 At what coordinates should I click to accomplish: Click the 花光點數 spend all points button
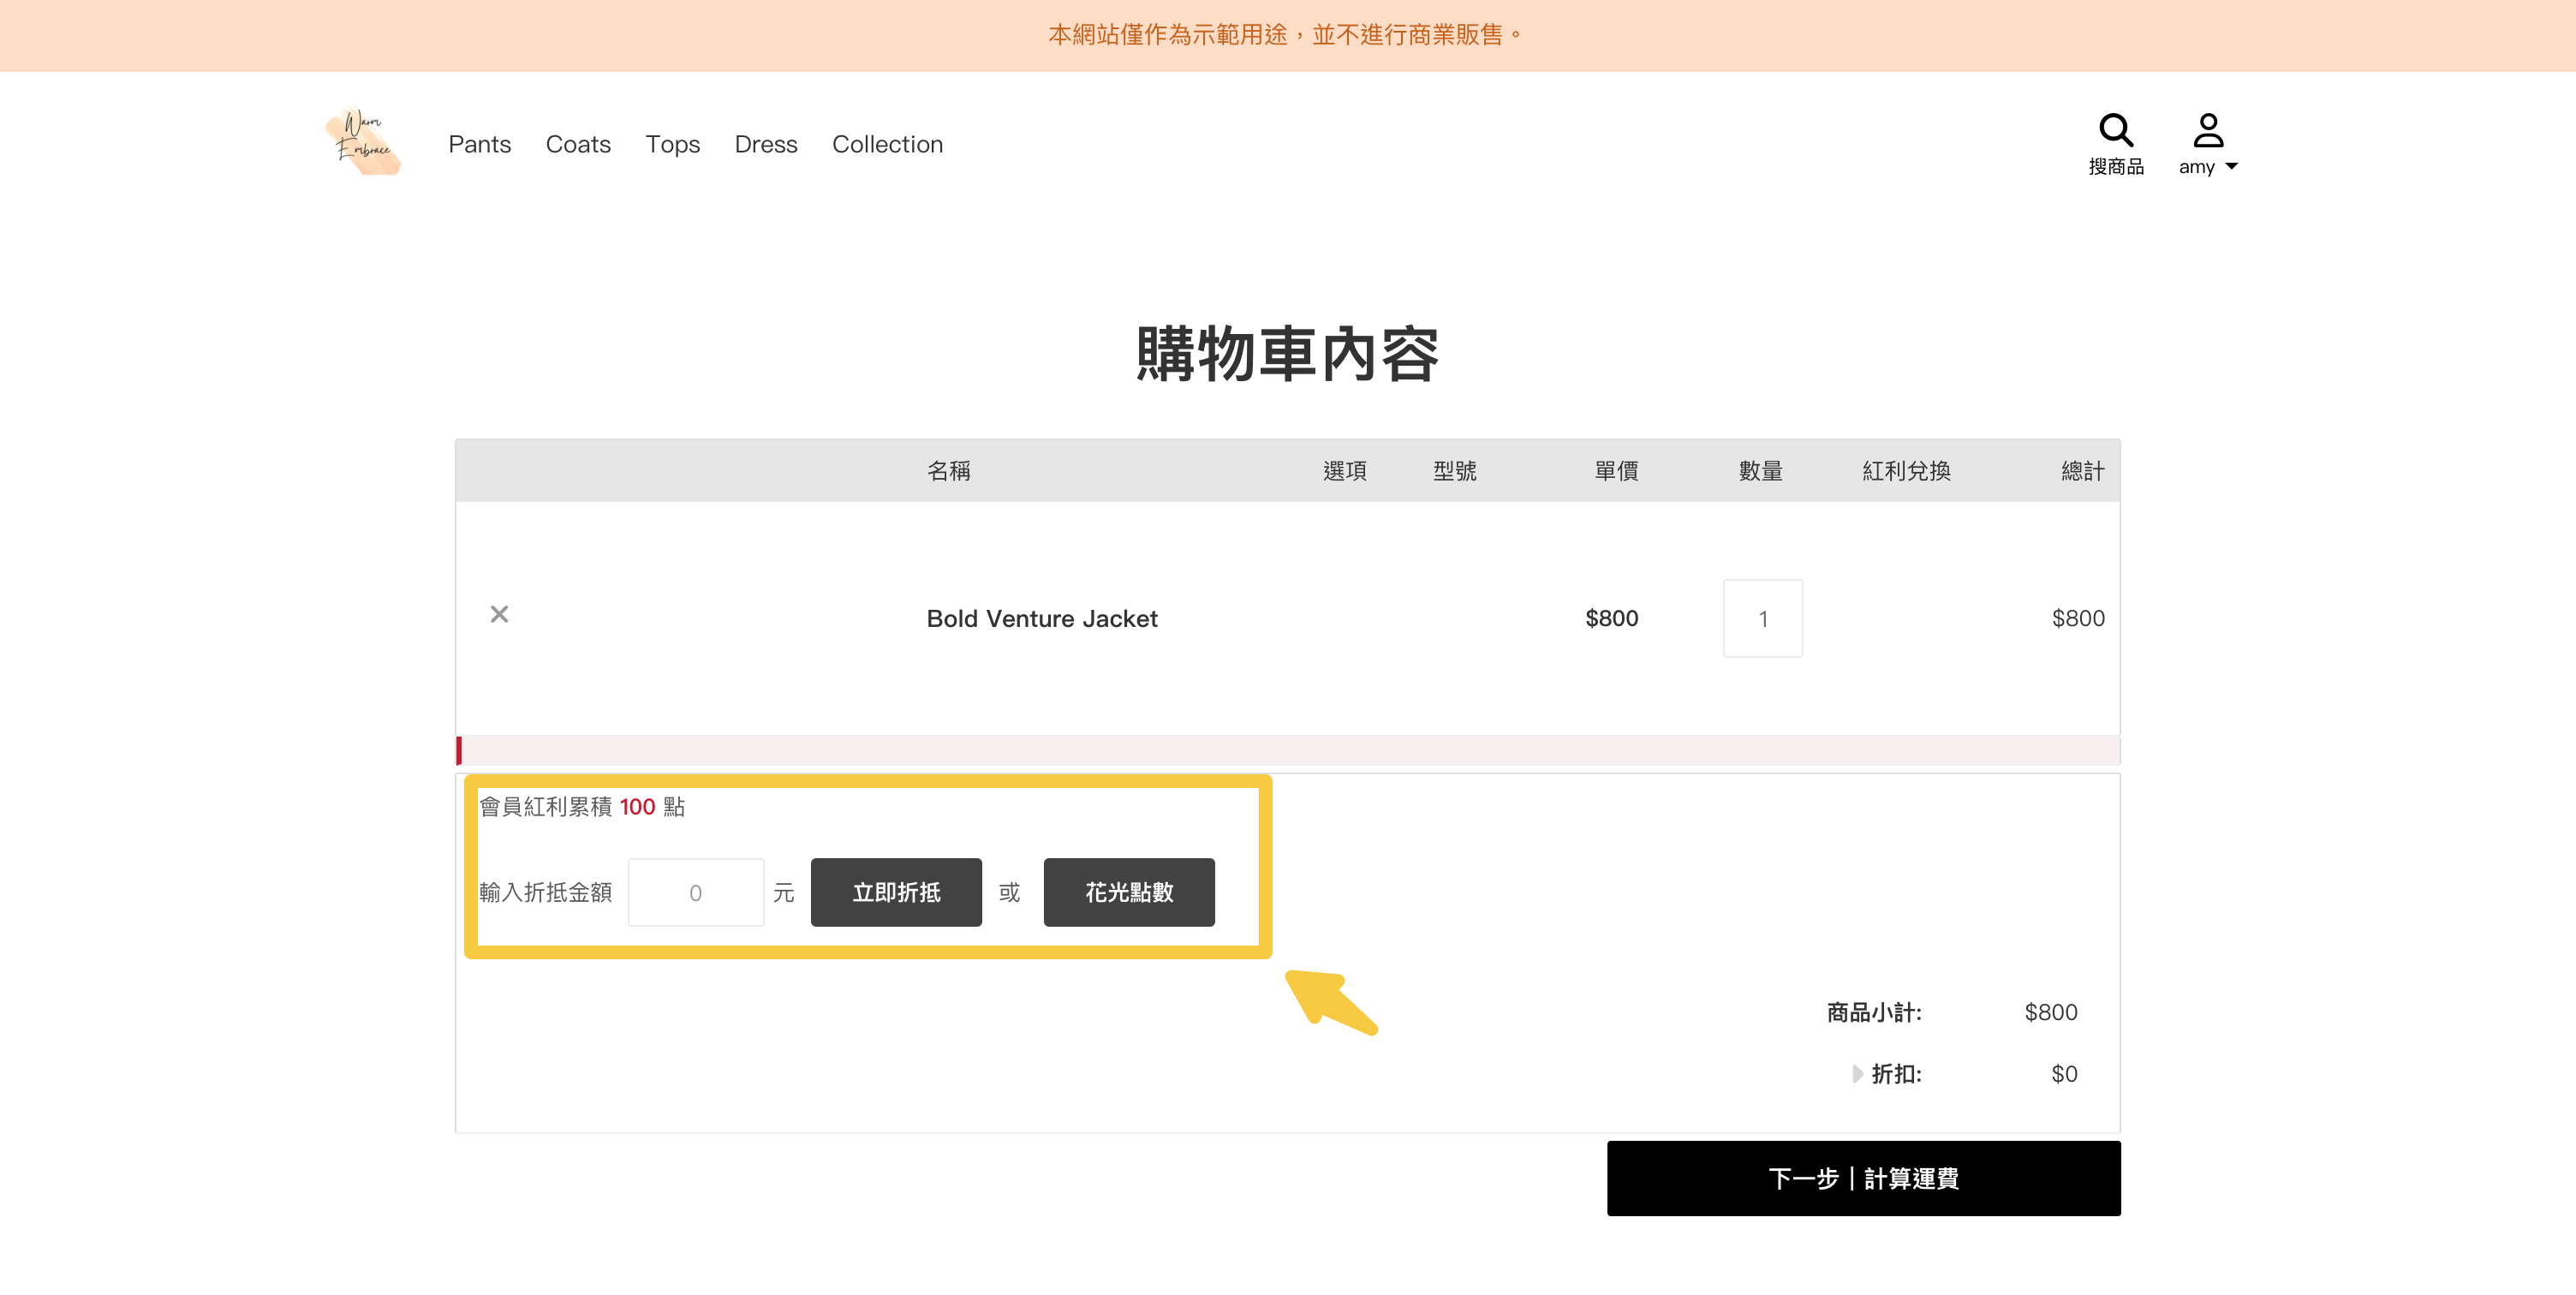tap(1128, 892)
